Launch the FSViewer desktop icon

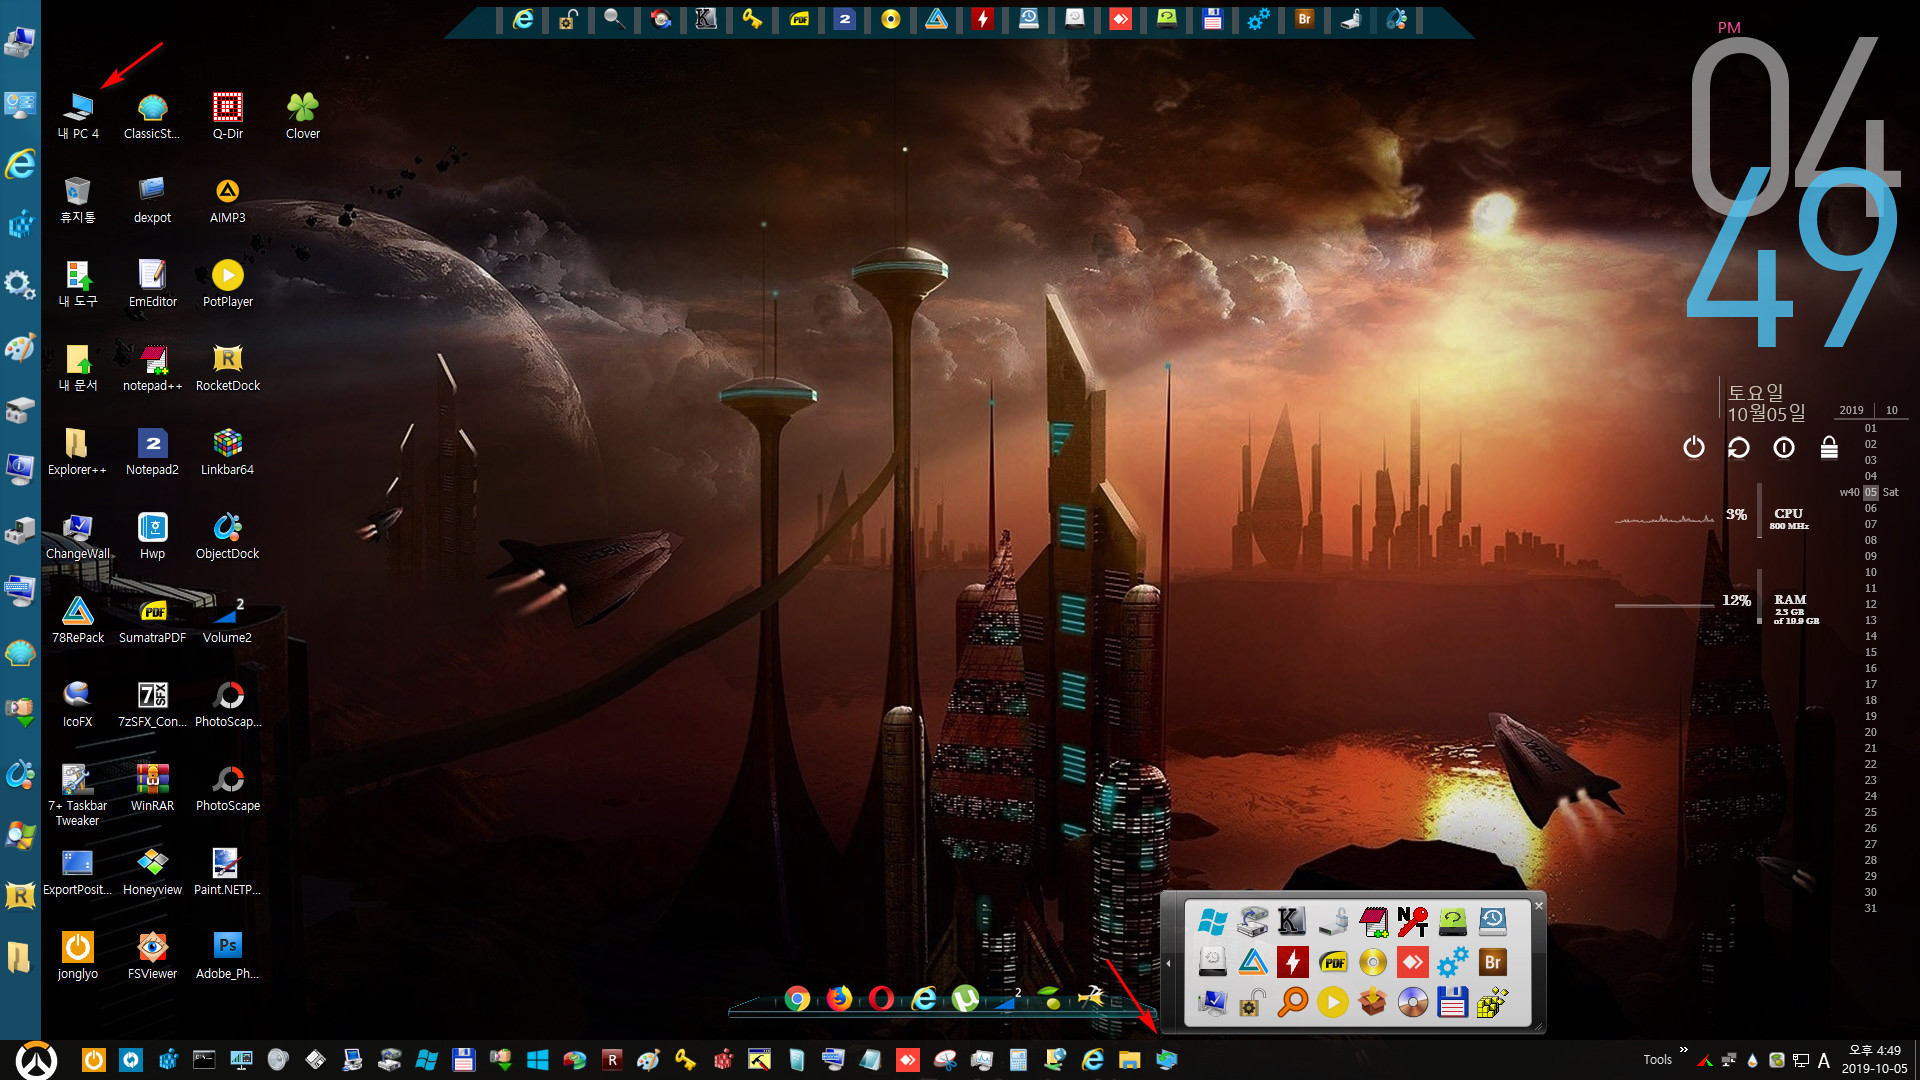tap(152, 955)
